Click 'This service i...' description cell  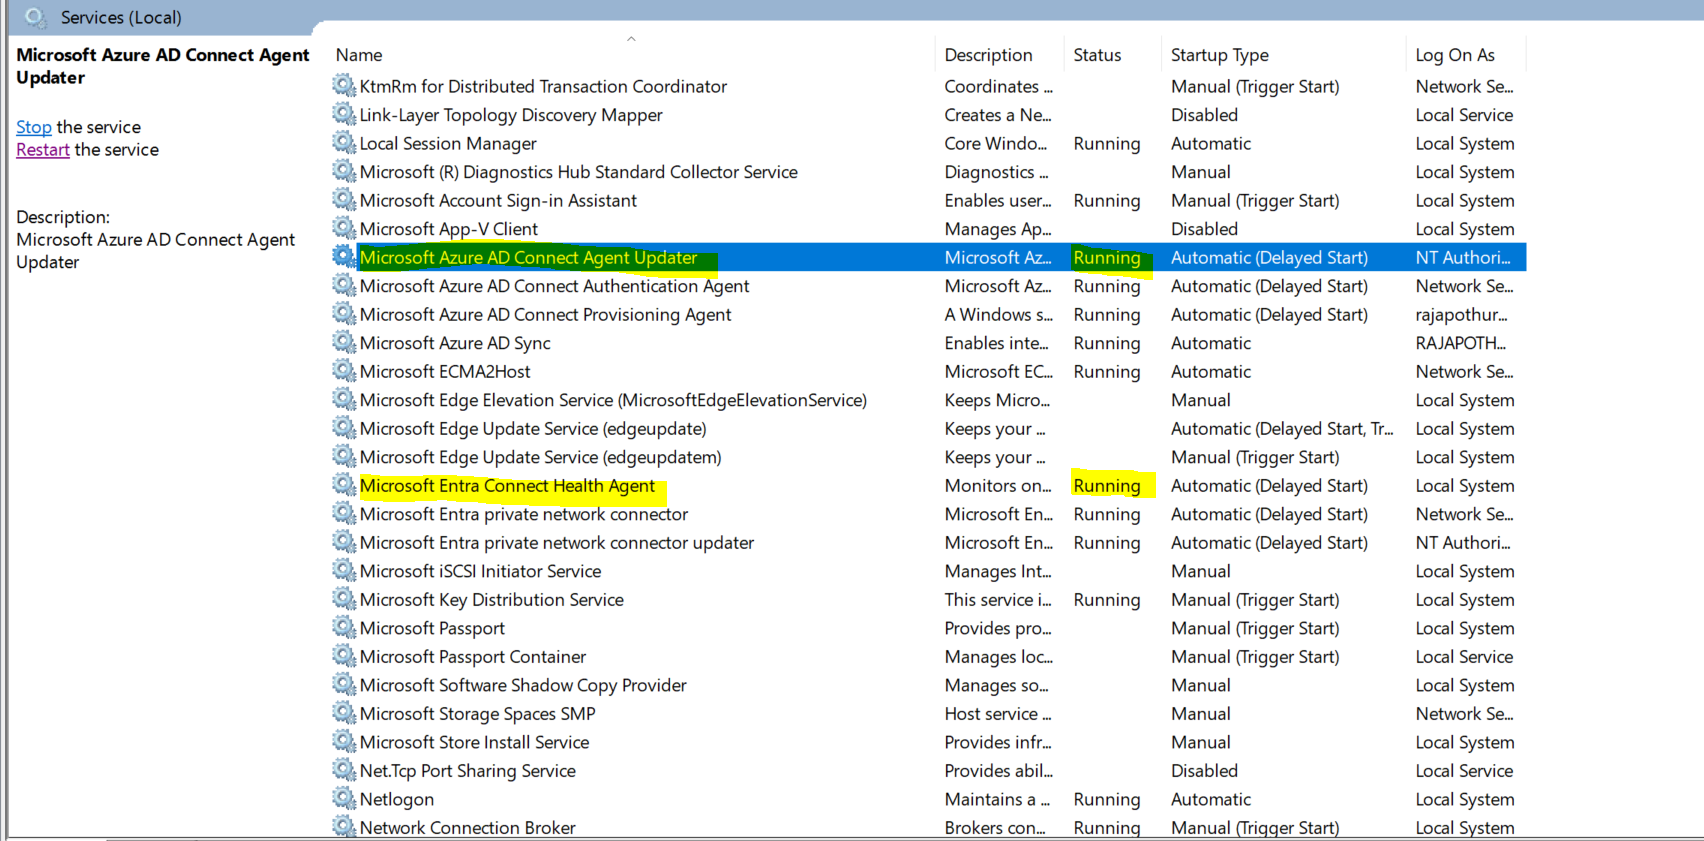998,600
